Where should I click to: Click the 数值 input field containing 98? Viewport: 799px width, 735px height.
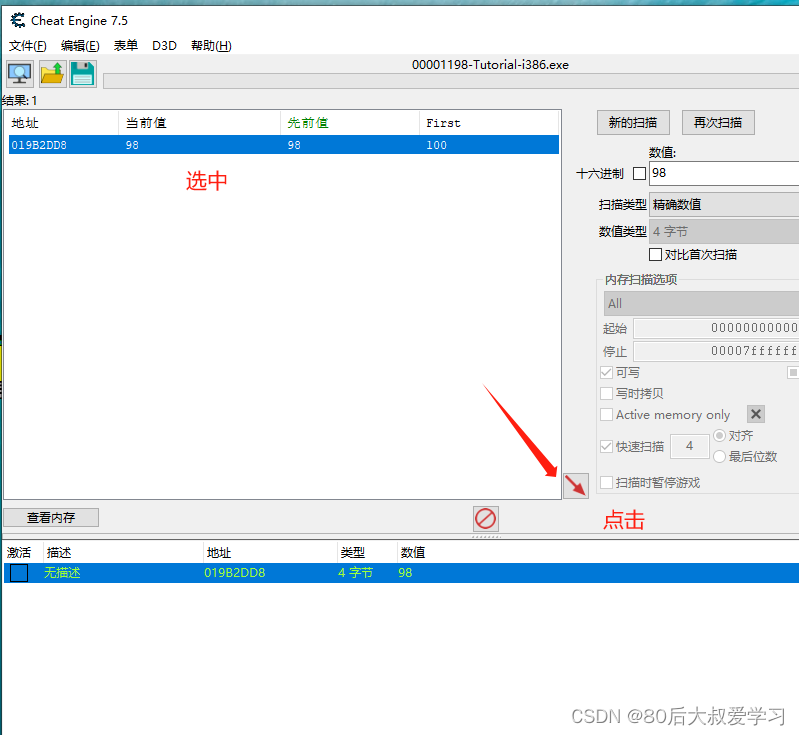pyautogui.click(x=724, y=173)
